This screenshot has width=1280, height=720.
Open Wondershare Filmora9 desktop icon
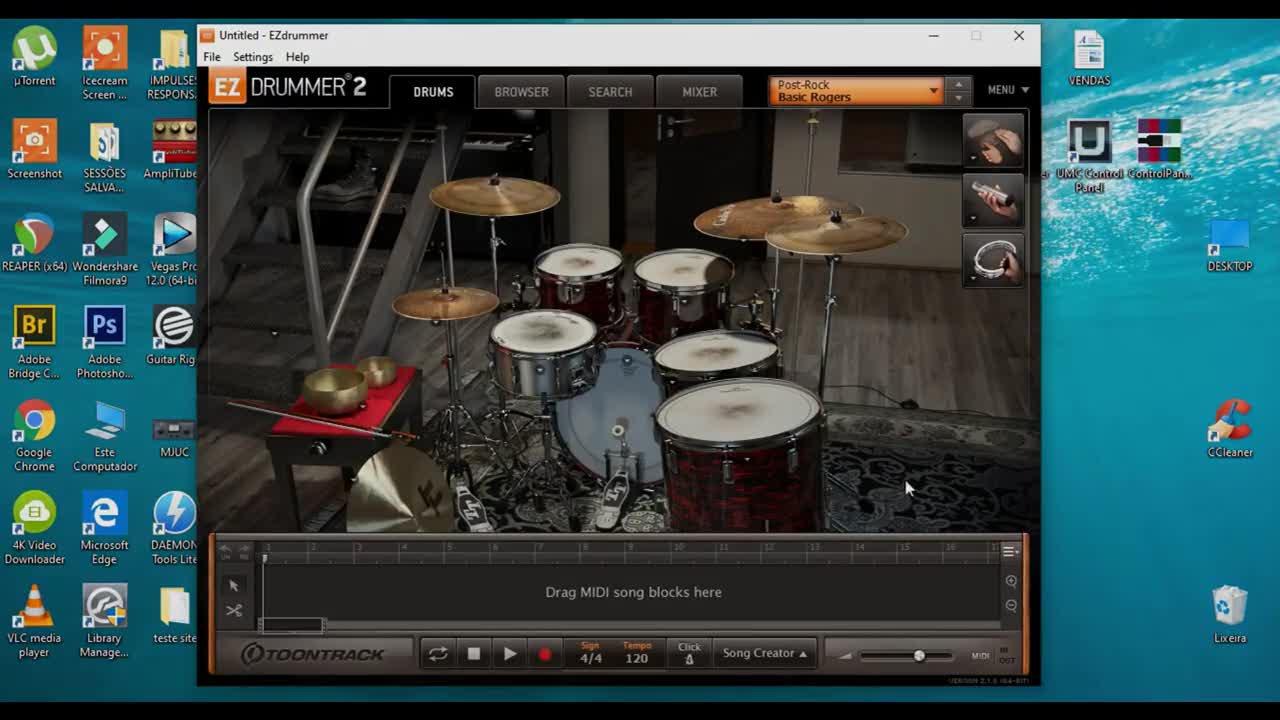click(105, 250)
